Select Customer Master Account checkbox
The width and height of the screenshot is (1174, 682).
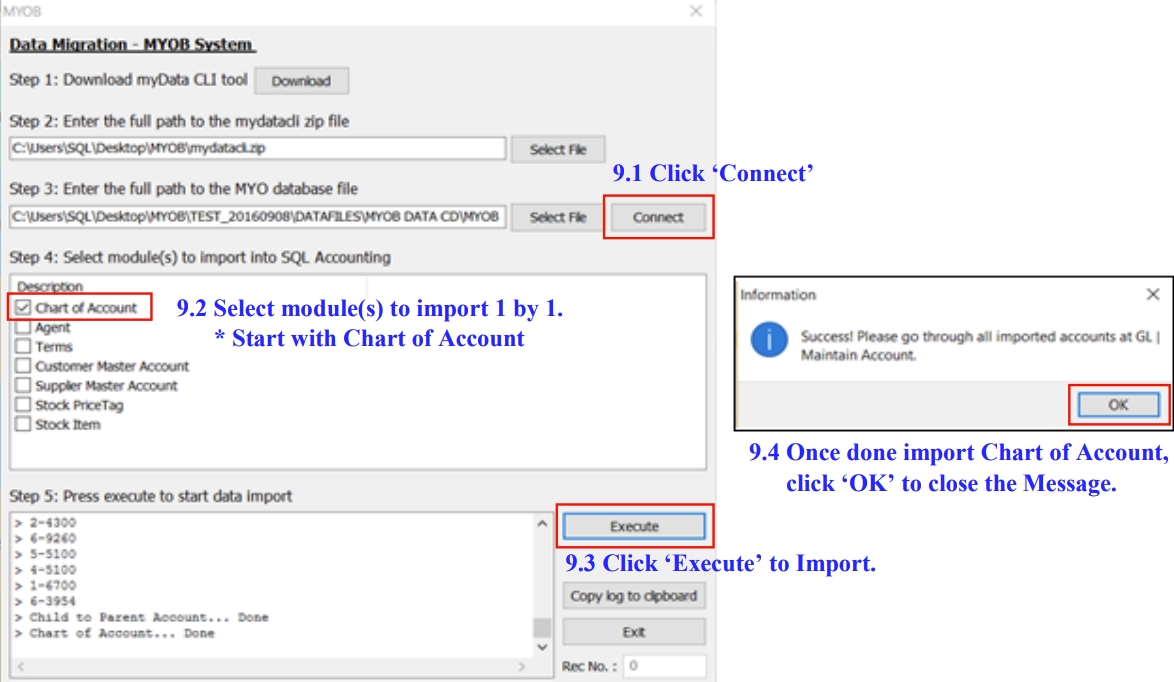pos(24,366)
